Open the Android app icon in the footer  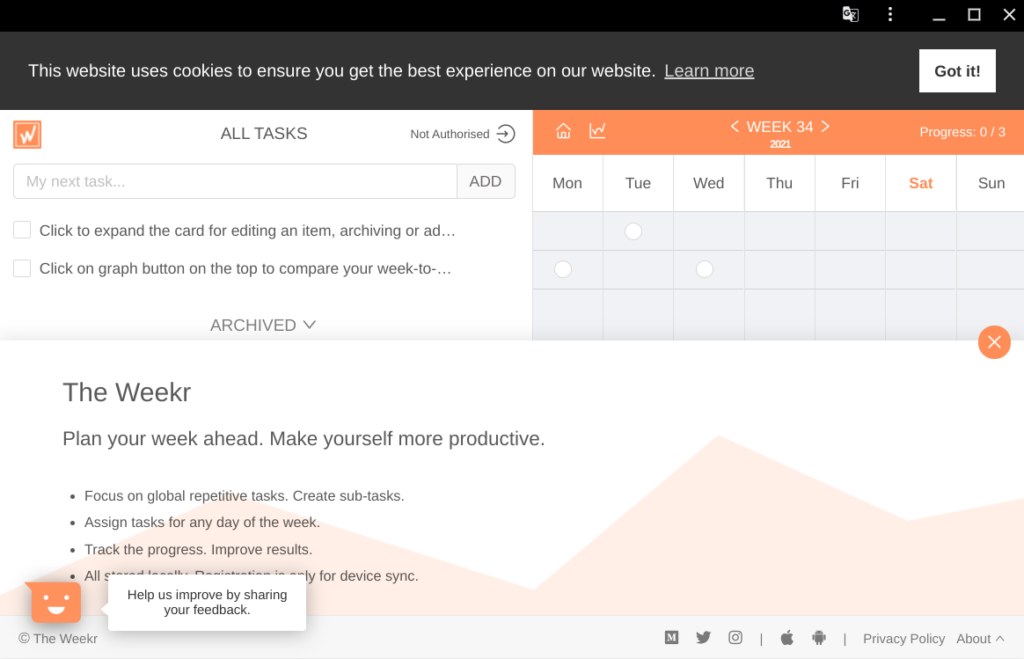tap(819, 637)
